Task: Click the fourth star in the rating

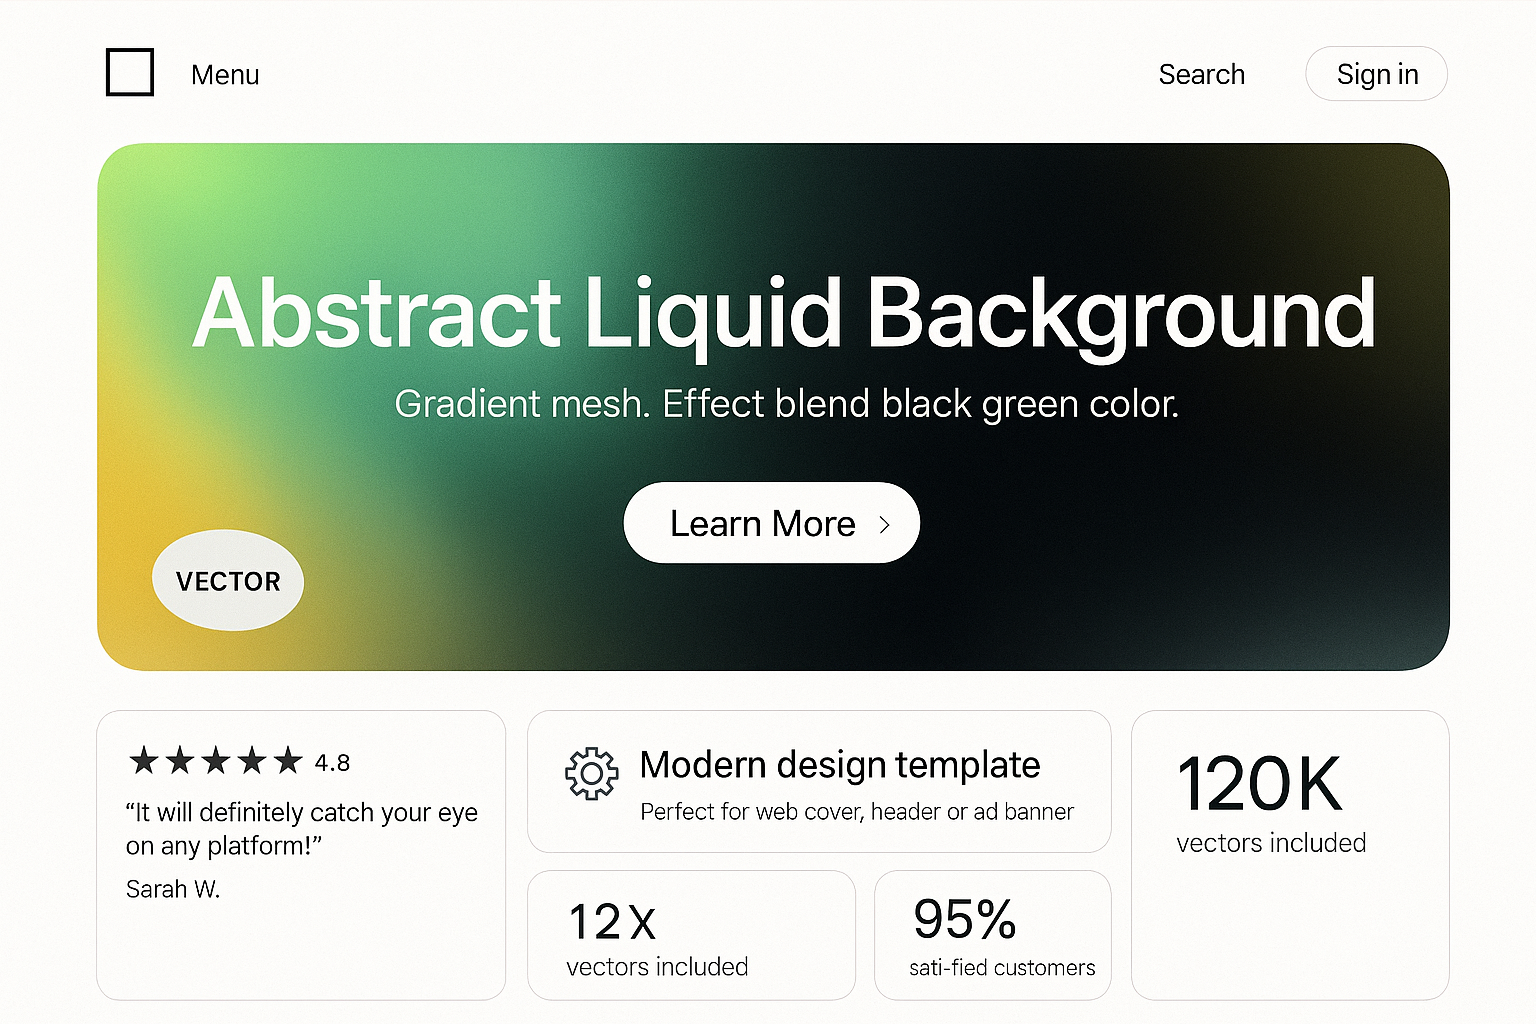Action: click(252, 761)
